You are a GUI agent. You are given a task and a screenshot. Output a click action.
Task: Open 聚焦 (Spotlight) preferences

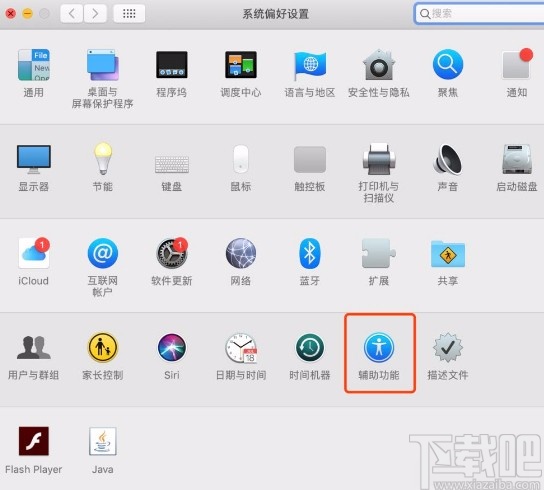tap(448, 65)
